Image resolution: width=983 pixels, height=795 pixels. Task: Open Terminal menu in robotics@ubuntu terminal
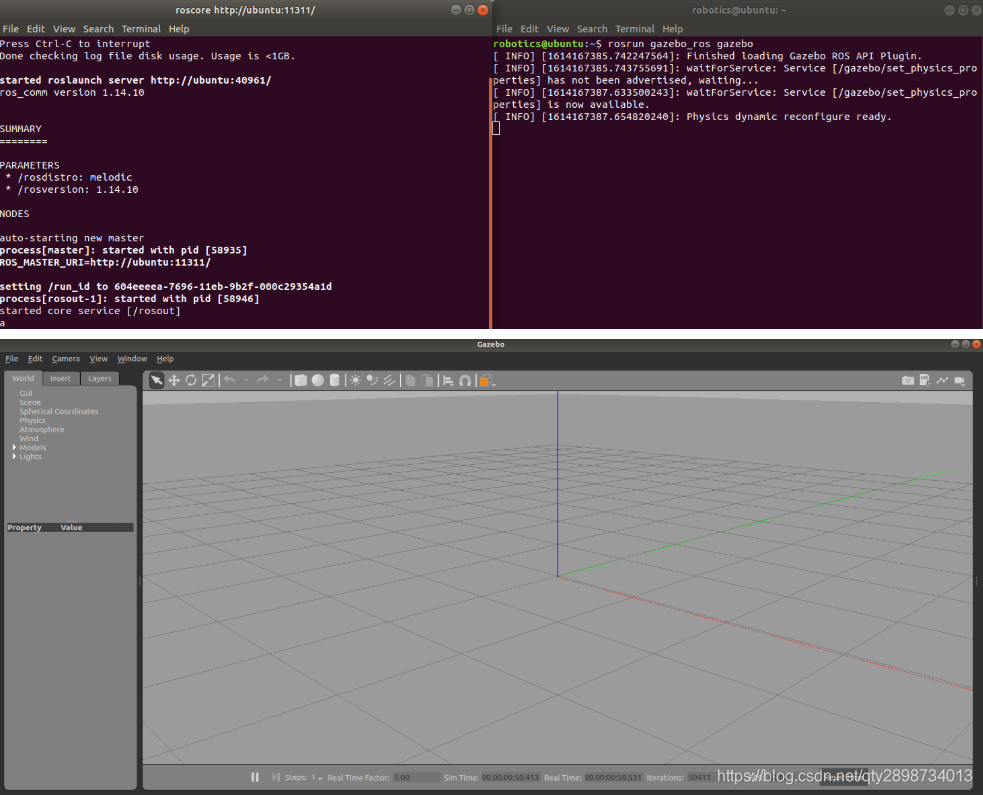click(634, 29)
